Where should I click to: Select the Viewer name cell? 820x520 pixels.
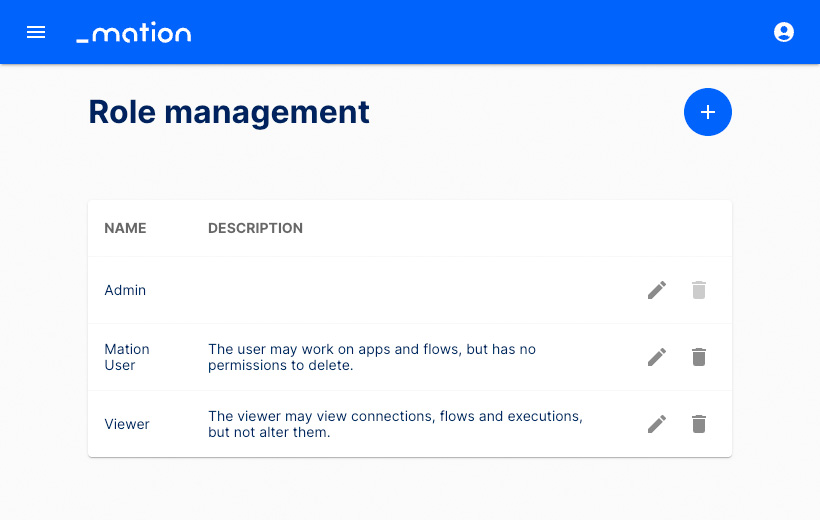(127, 424)
